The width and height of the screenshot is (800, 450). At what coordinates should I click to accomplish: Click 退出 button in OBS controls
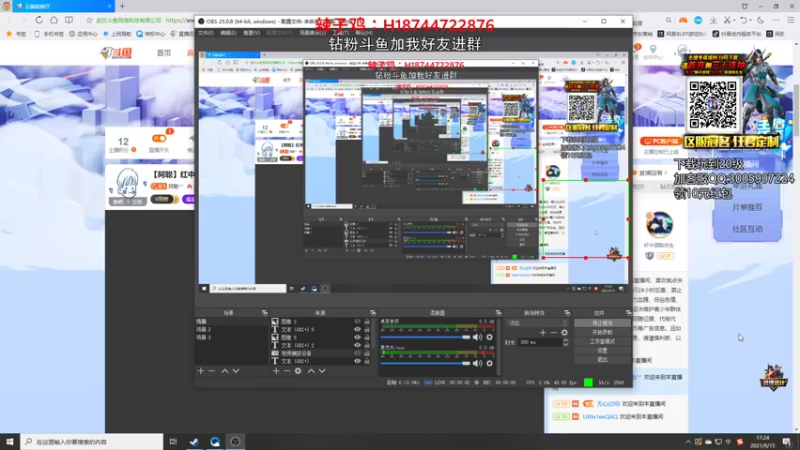602,360
